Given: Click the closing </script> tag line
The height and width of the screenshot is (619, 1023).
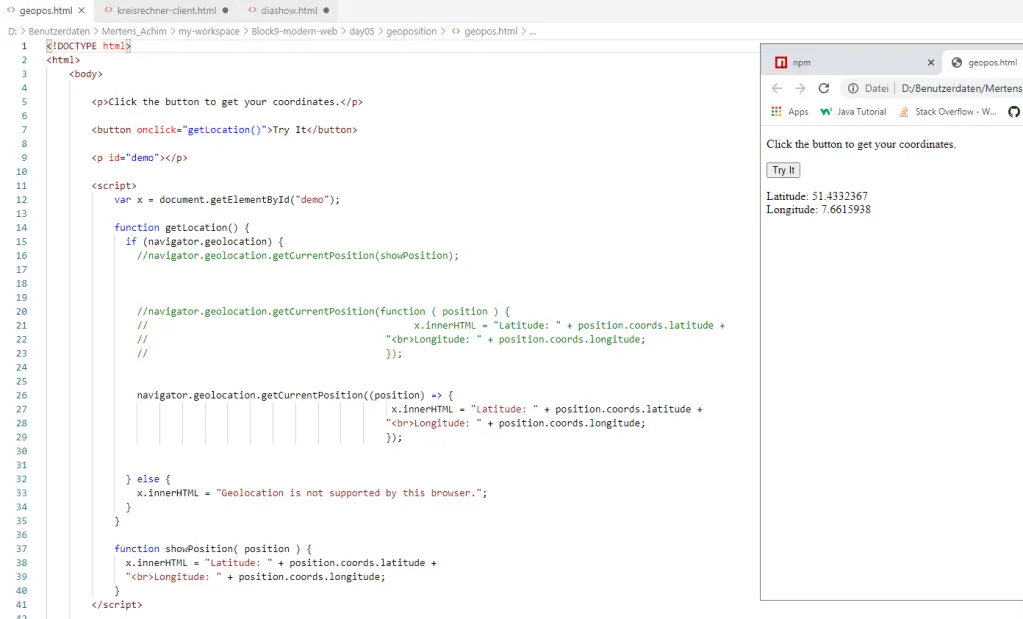Looking at the screenshot, I should point(117,605).
